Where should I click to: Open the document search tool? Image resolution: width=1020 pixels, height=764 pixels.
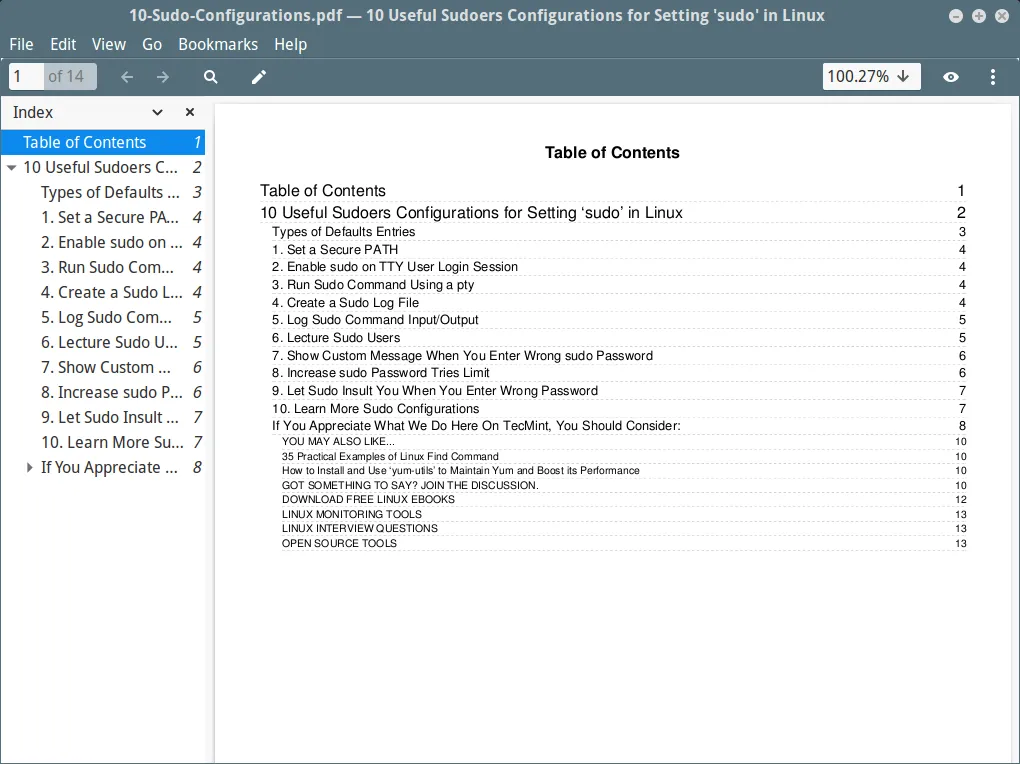(x=210, y=76)
